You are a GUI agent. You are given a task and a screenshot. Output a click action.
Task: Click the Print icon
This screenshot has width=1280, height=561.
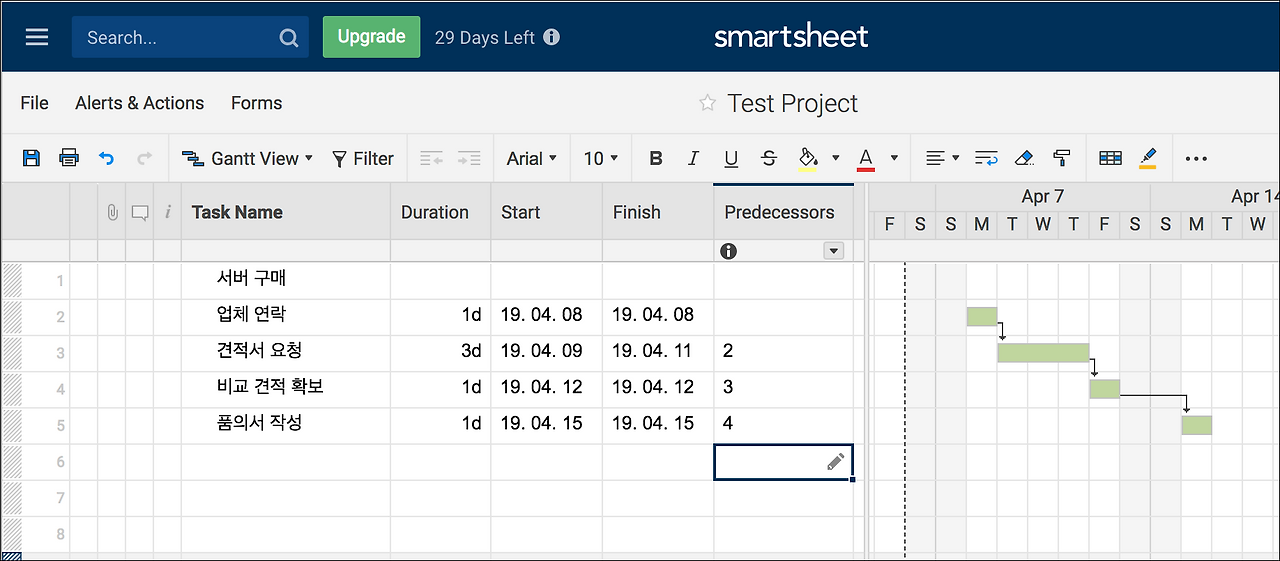[x=69, y=158]
